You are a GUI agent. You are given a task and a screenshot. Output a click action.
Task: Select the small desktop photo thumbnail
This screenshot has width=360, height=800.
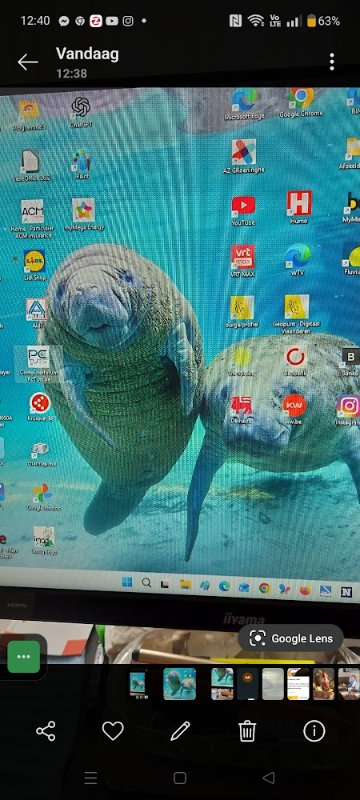138,684
